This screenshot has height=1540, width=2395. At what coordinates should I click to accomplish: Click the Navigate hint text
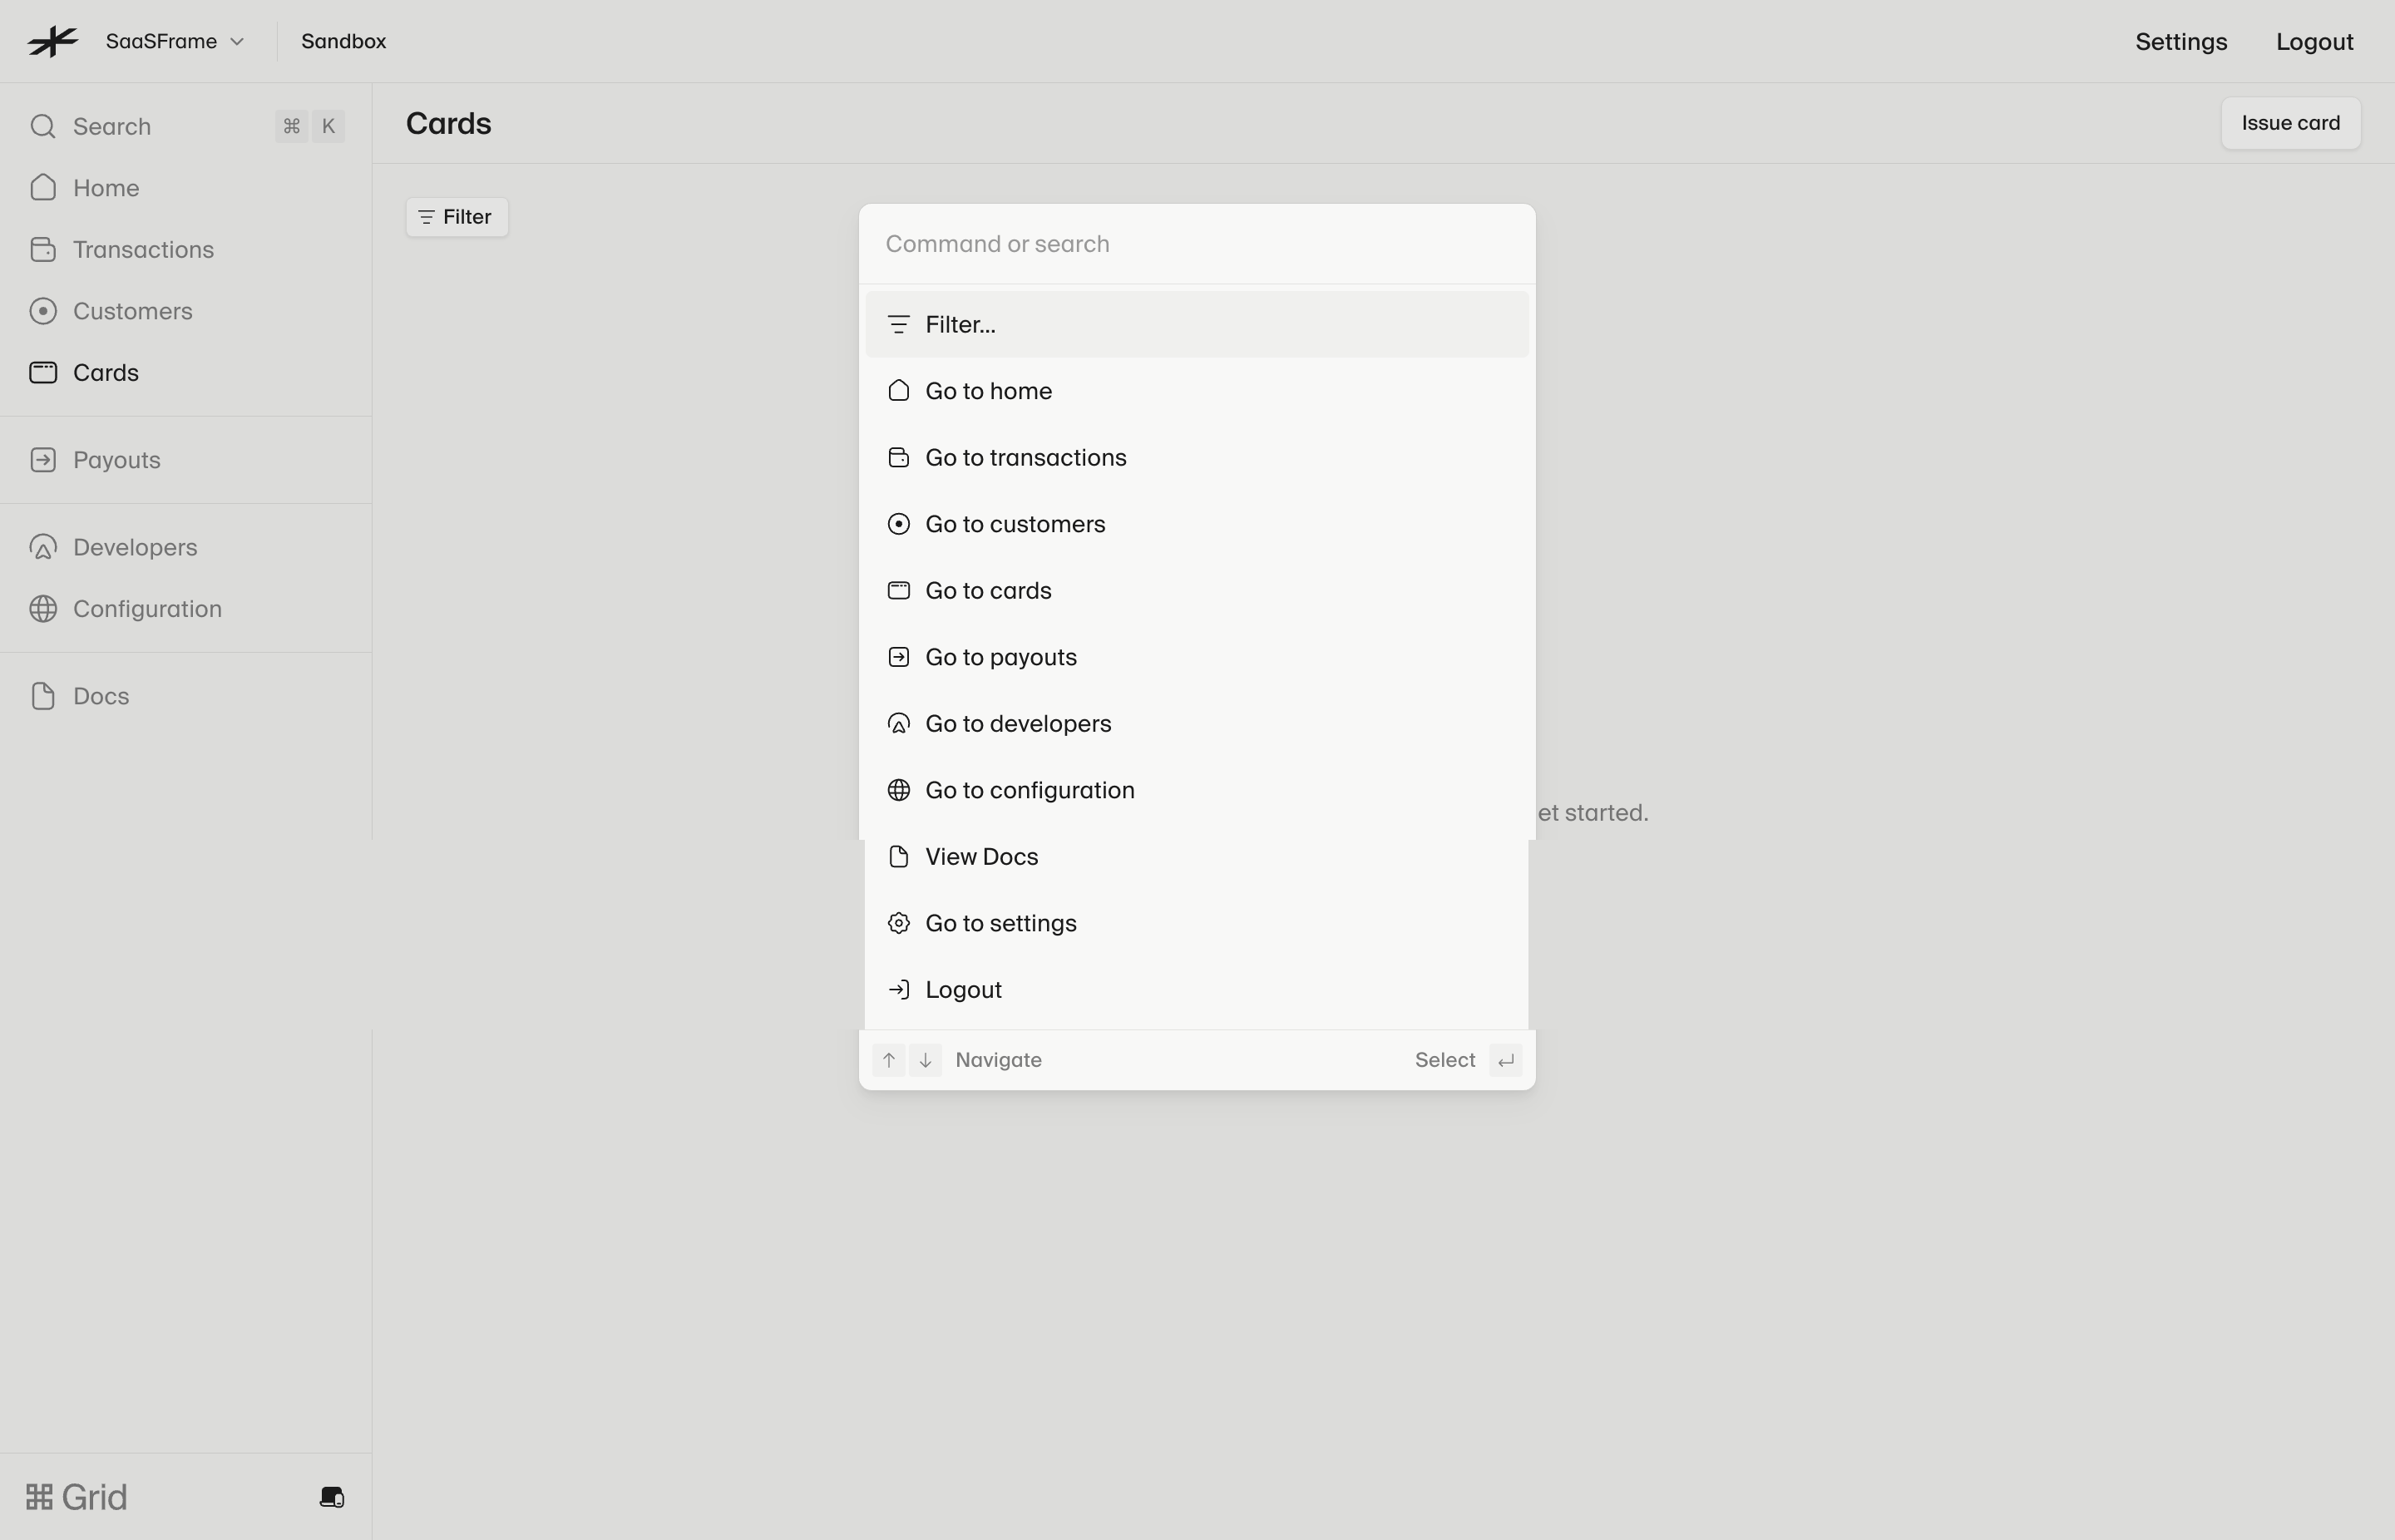pos(998,1060)
